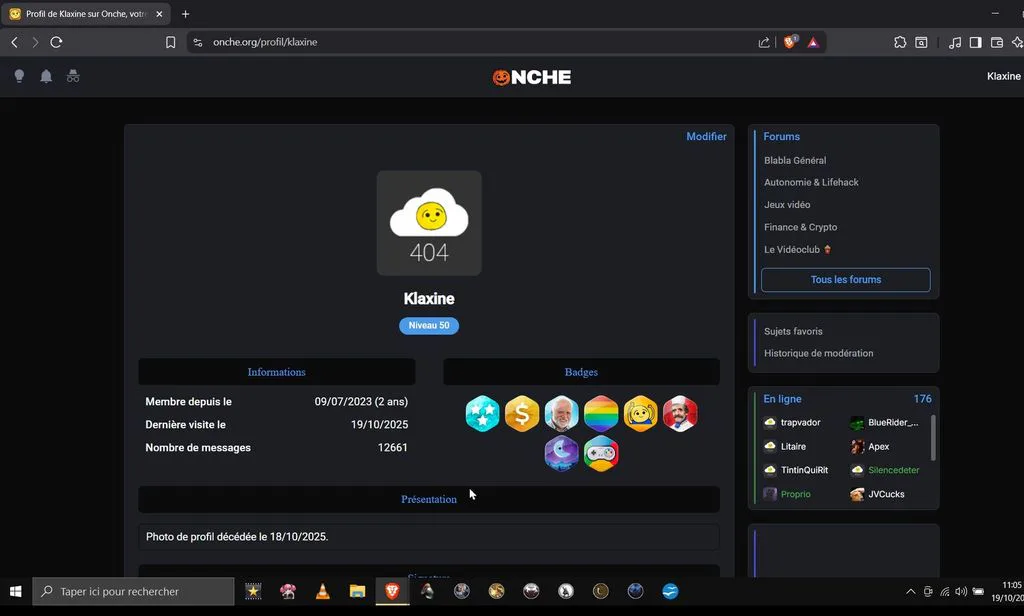Click the online users list scrollbar

(x=933, y=438)
